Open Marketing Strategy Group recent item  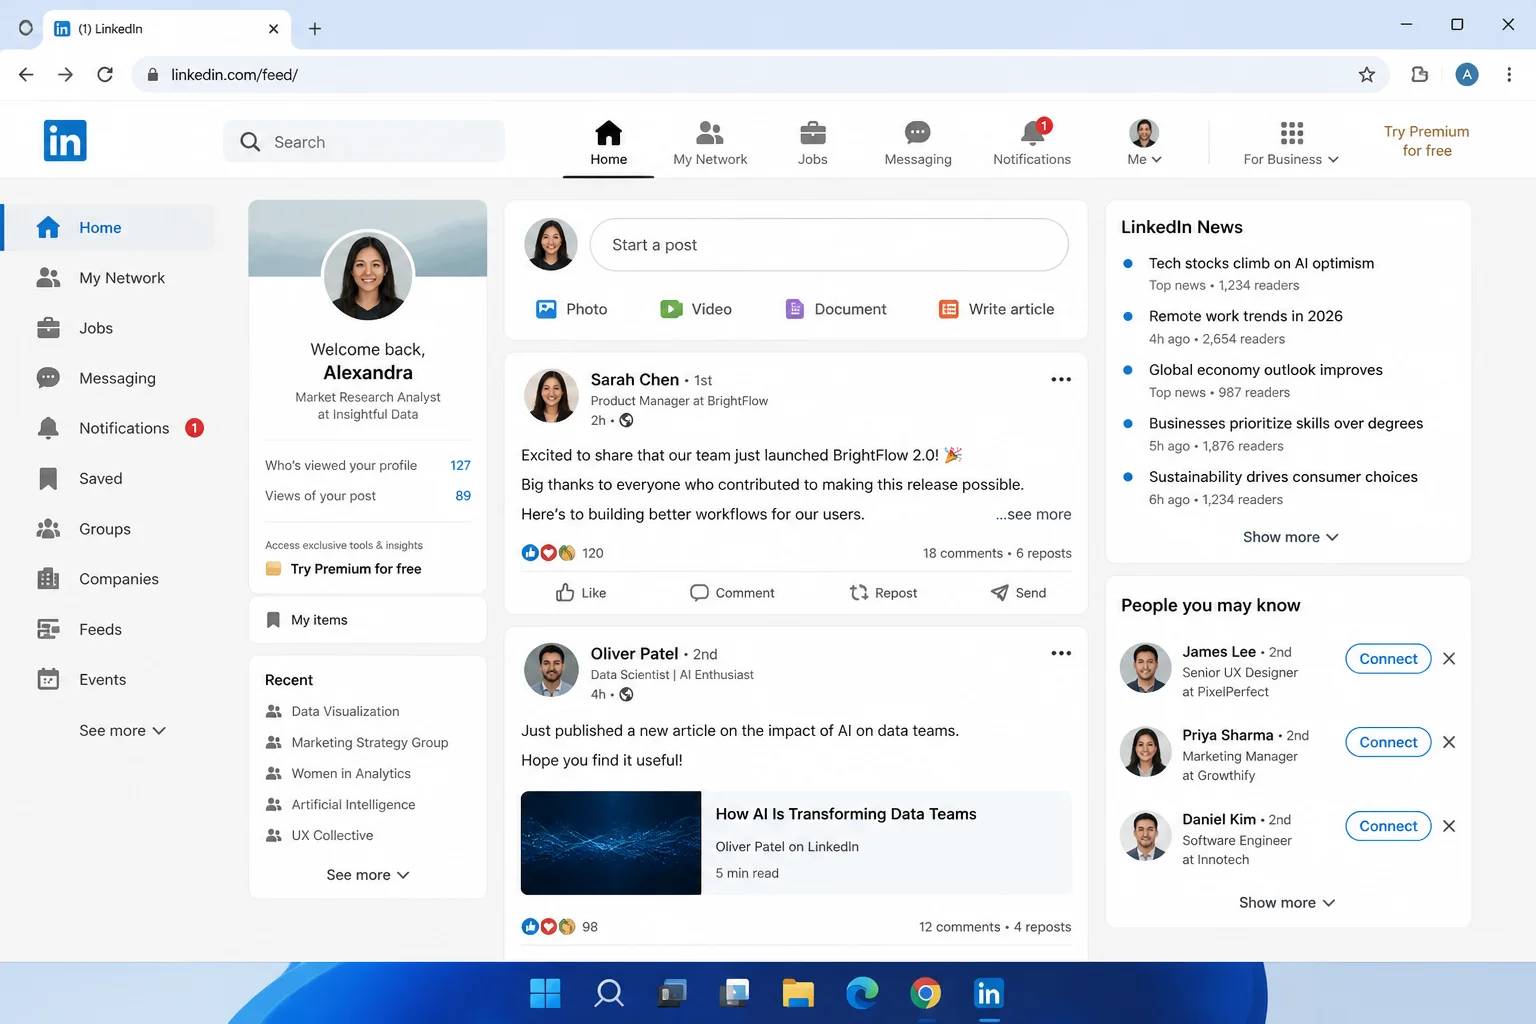coord(356,742)
